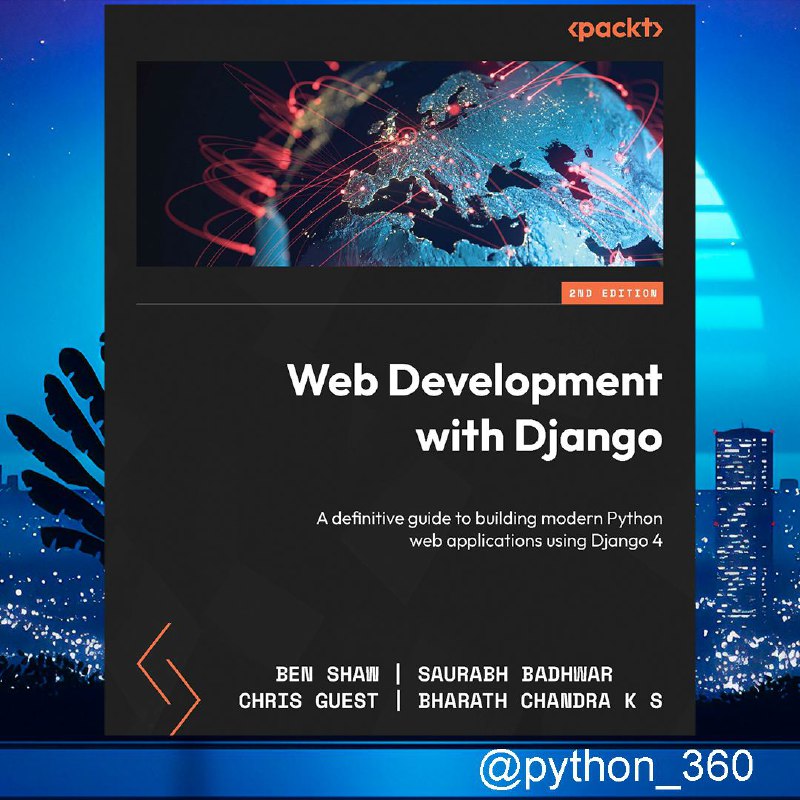The width and height of the screenshot is (800, 800).
Task: Click author name "BEN SHAW"
Action: (327, 674)
